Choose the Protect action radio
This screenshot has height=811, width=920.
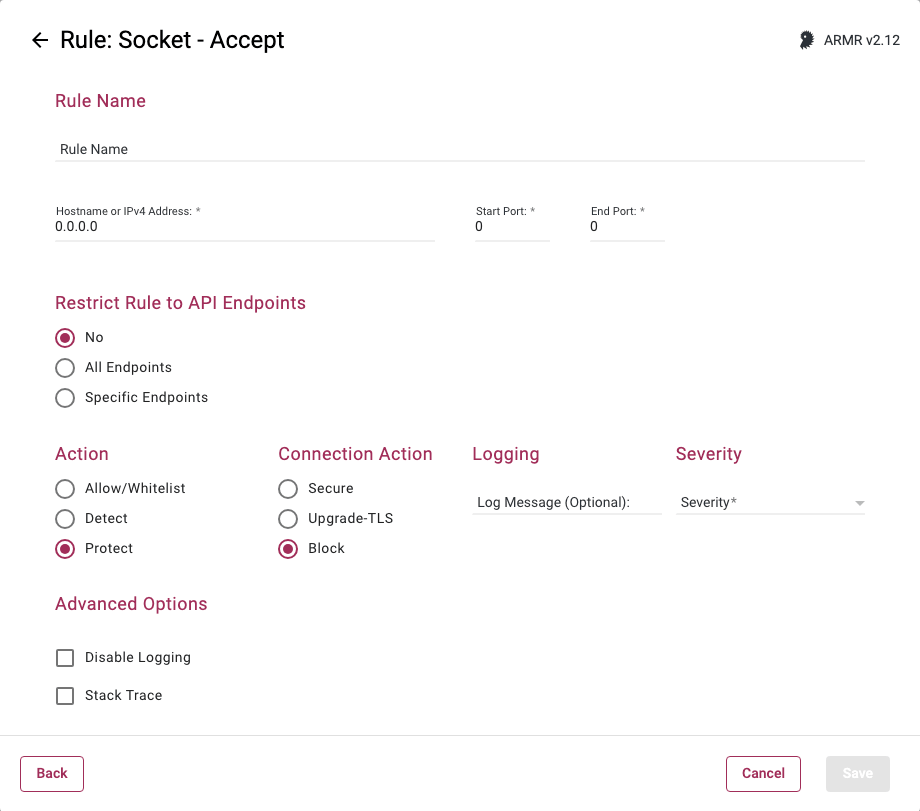(x=65, y=549)
